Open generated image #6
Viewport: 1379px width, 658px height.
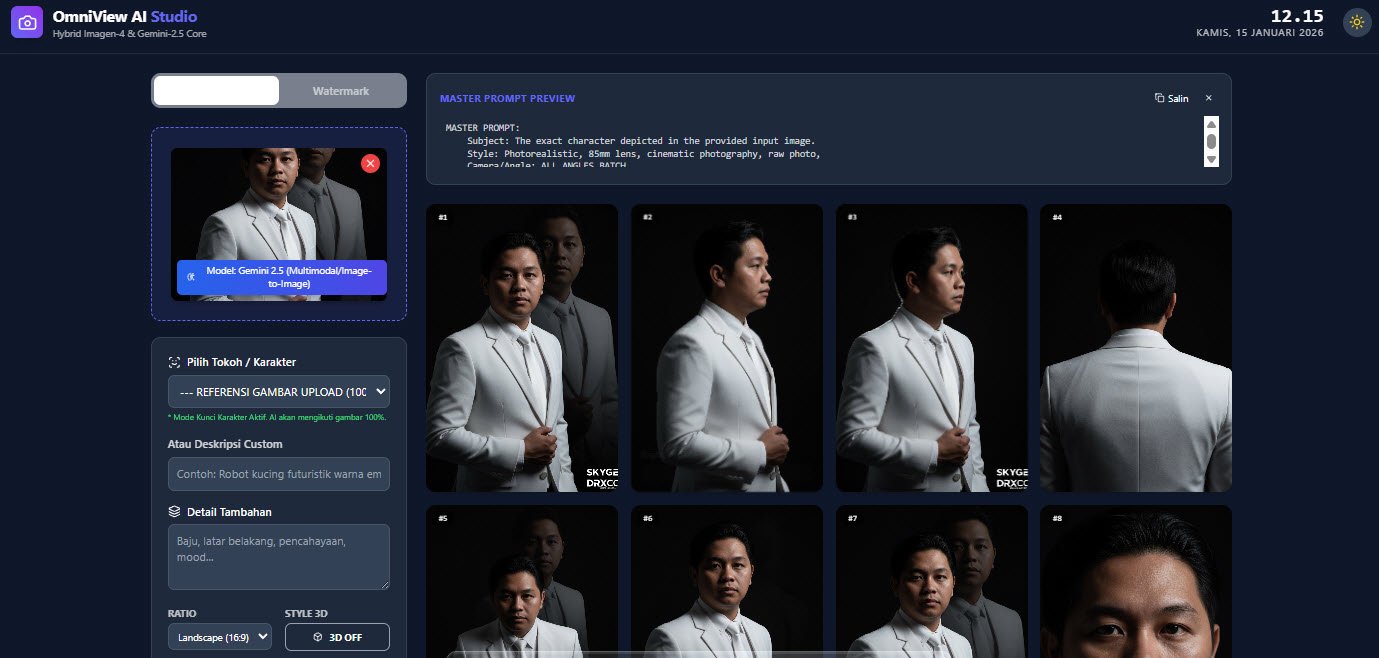[x=727, y=581]
